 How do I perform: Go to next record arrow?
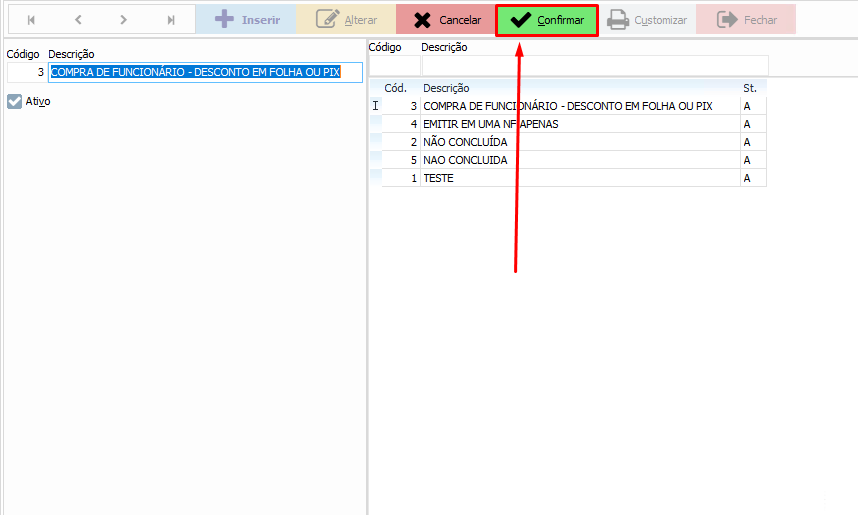click(123, 20)
